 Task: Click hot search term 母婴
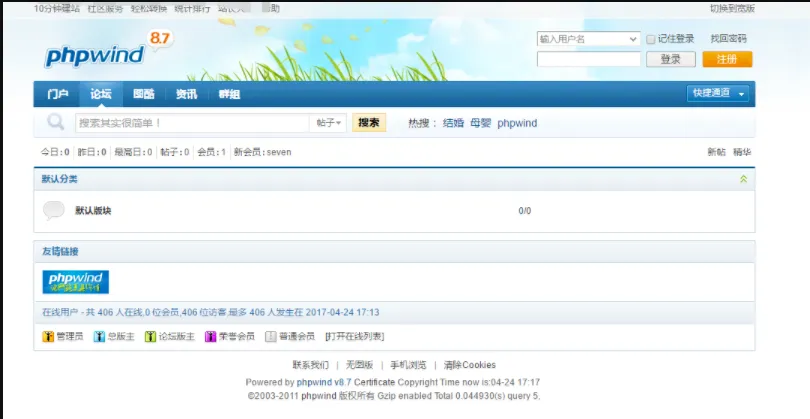[x=480, y=123]
